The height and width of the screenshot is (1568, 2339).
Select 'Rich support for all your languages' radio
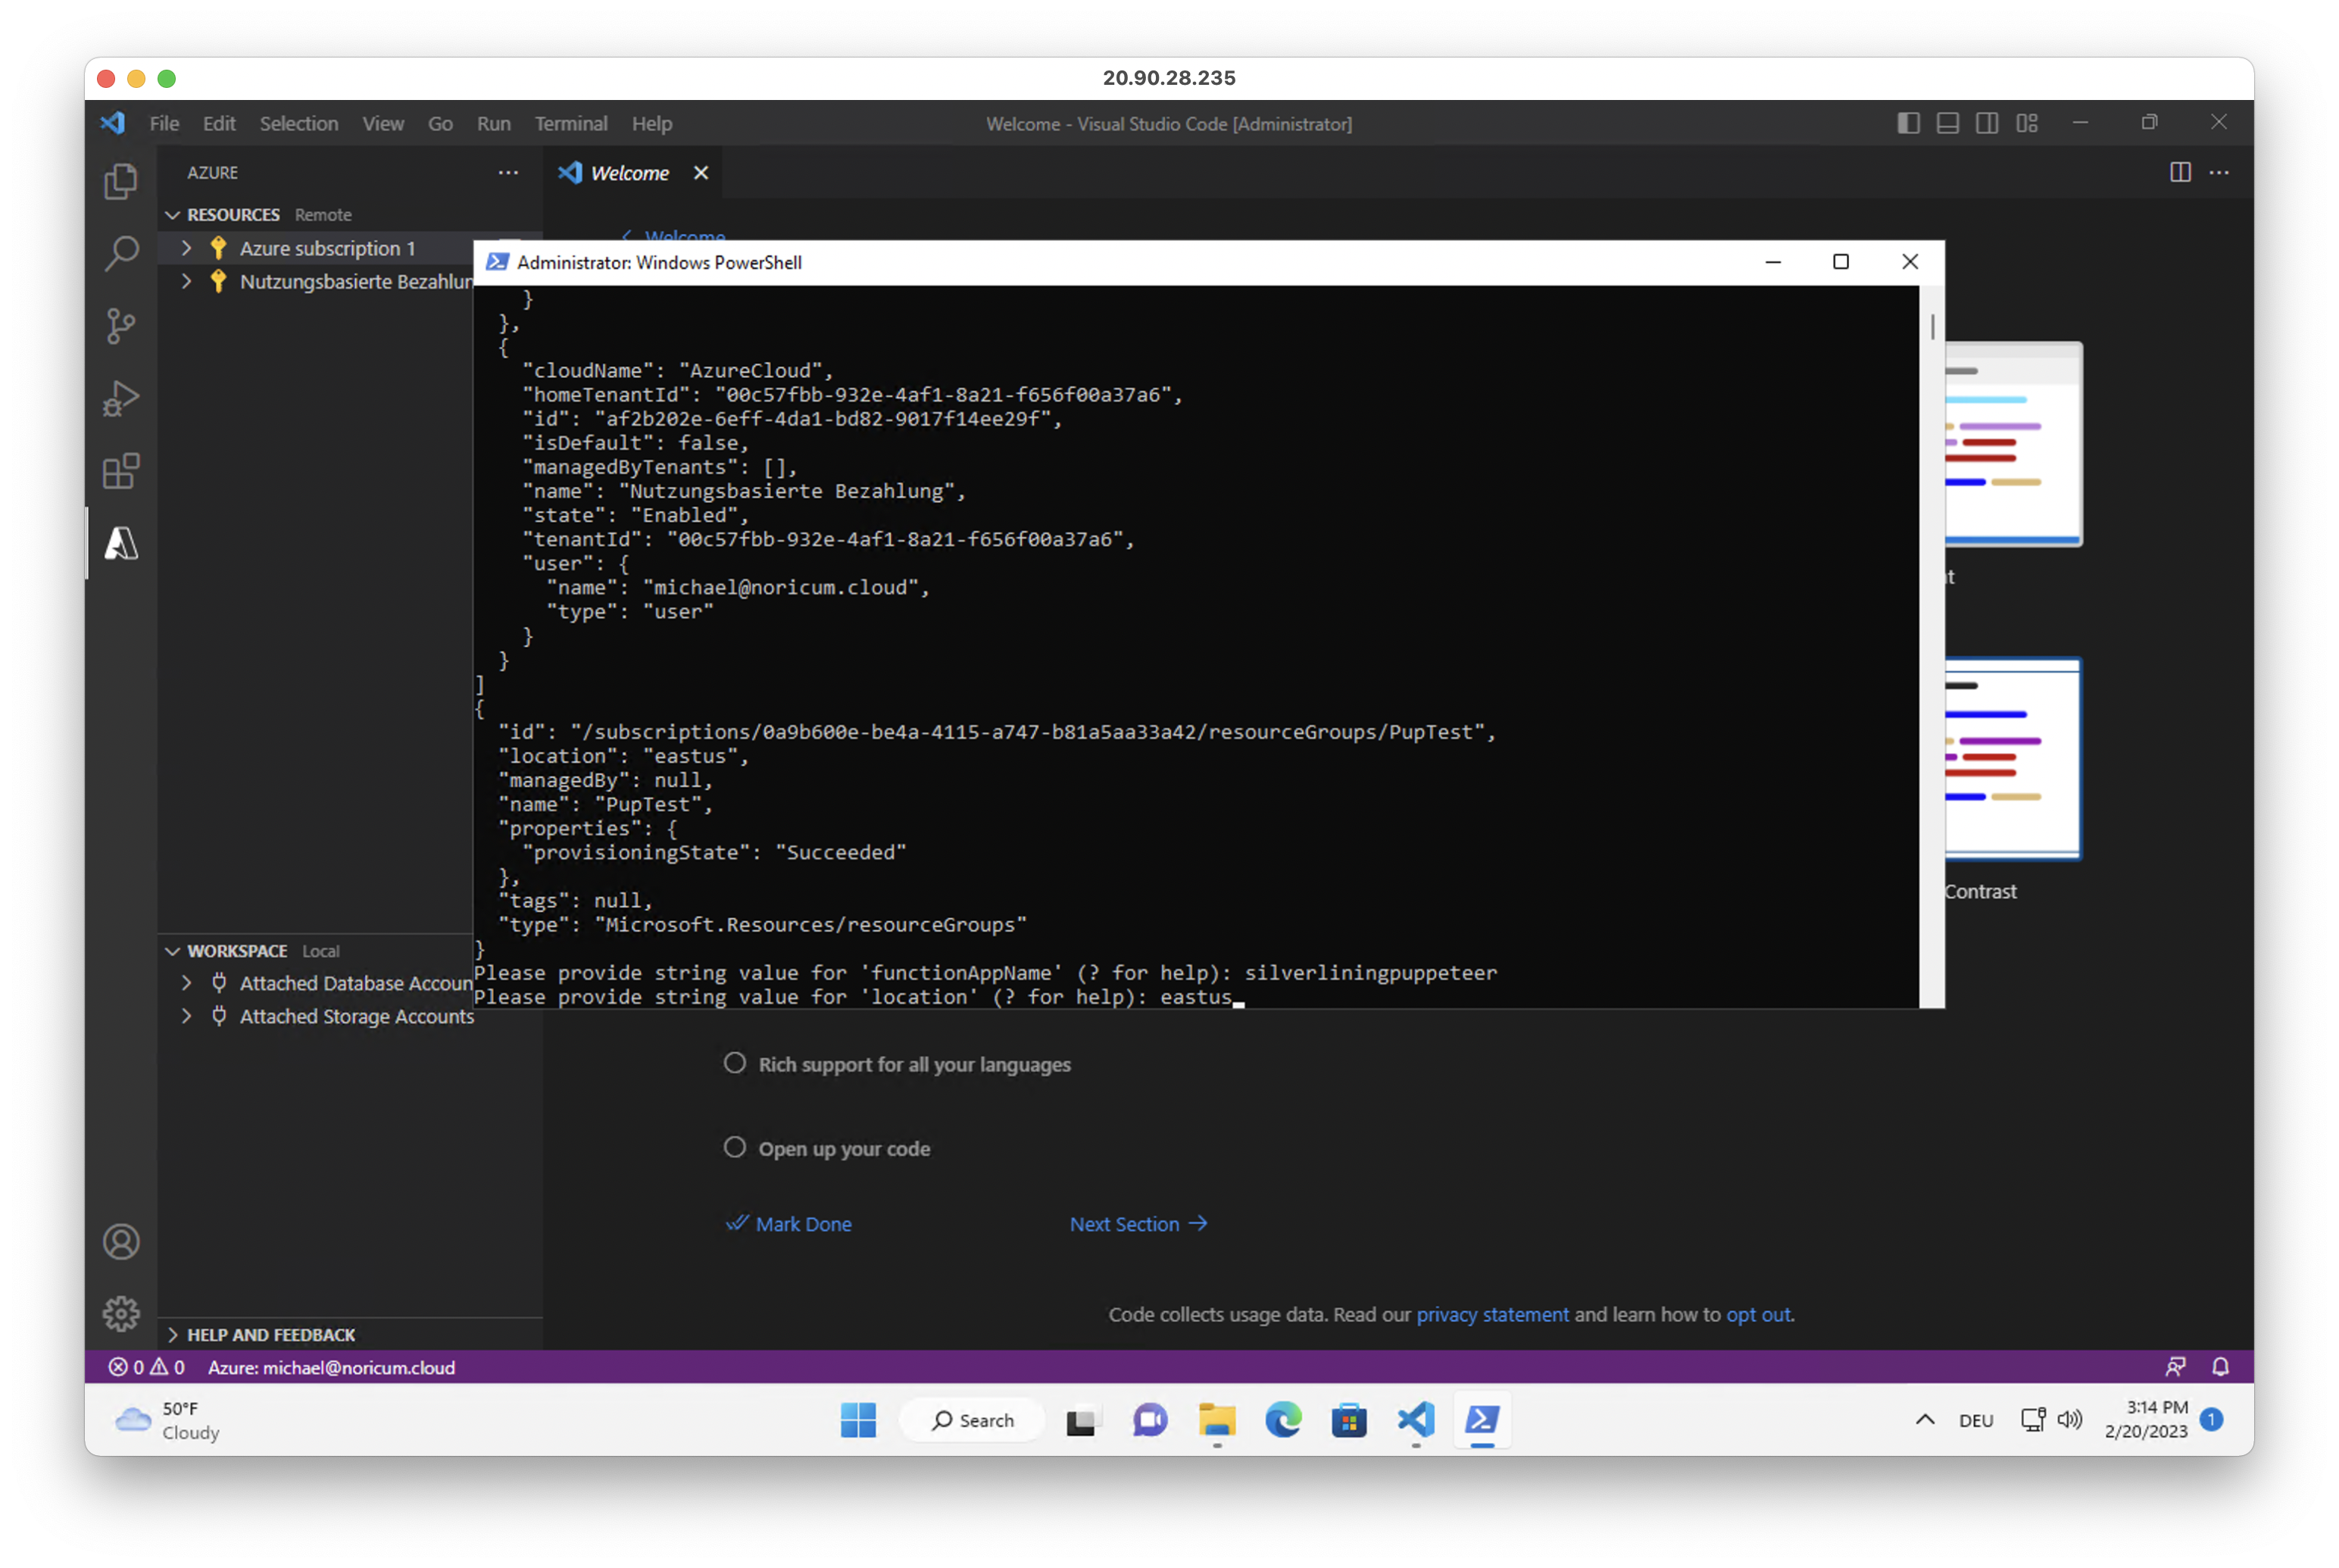point(735,1063)
